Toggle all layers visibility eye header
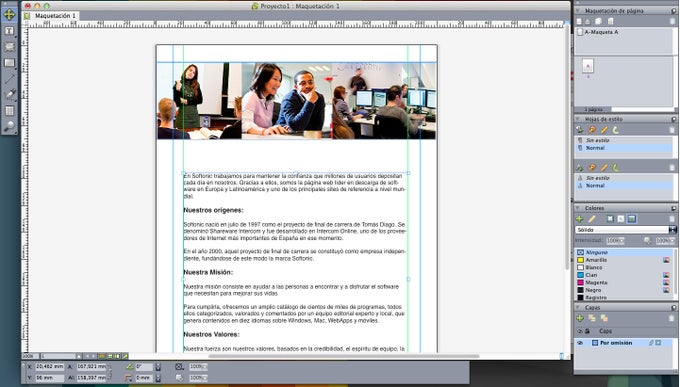680x387 pixels. (x=580, y=331)
